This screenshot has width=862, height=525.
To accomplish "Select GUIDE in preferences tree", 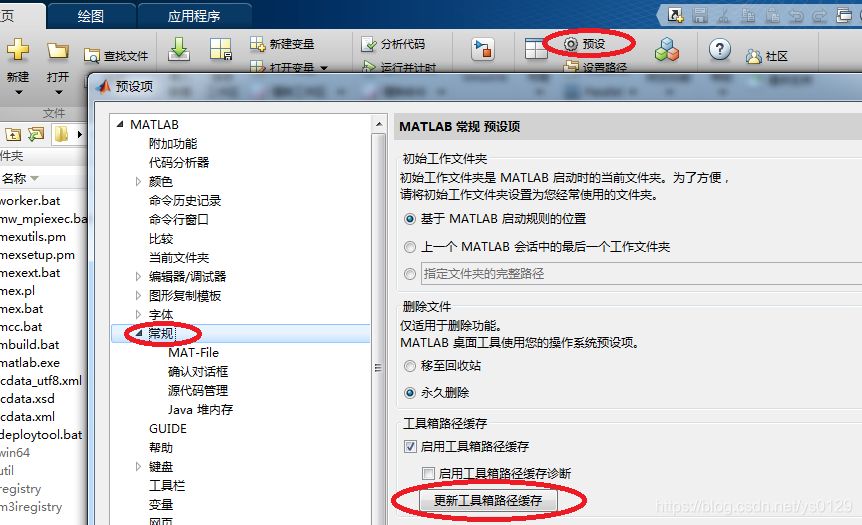I will [168, 429].
